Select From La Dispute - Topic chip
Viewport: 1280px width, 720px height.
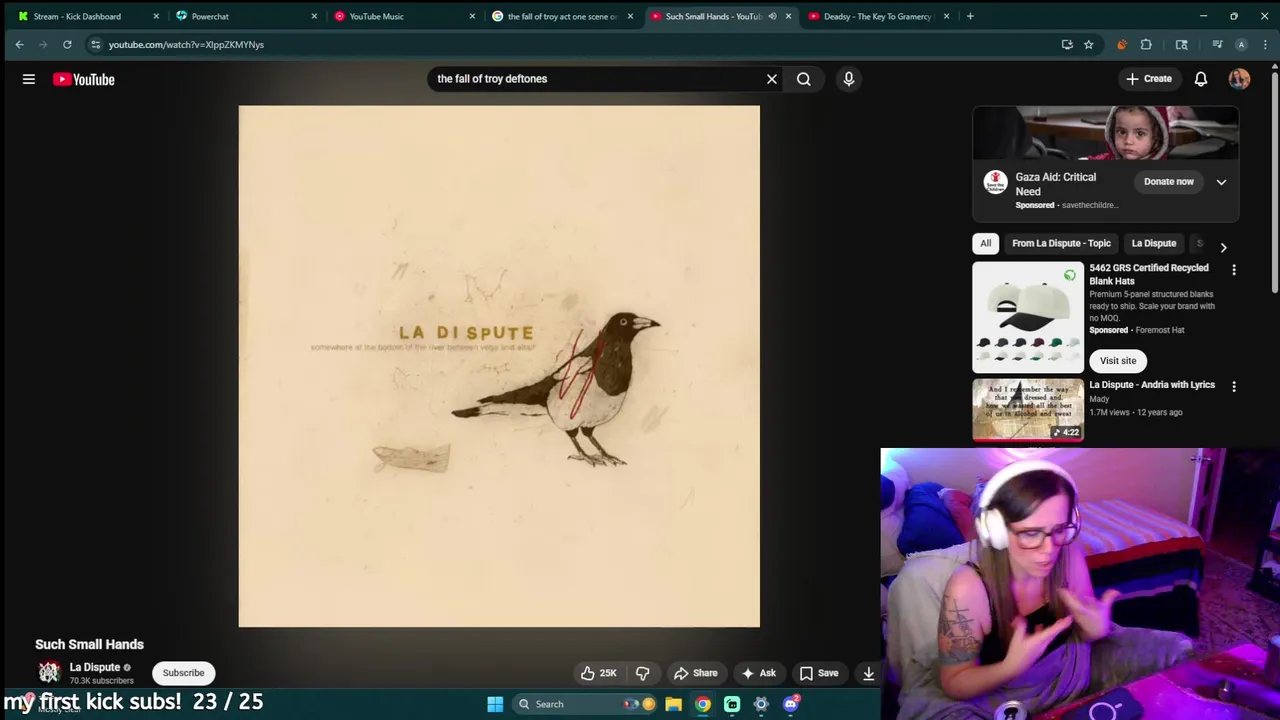[1061, 243]
